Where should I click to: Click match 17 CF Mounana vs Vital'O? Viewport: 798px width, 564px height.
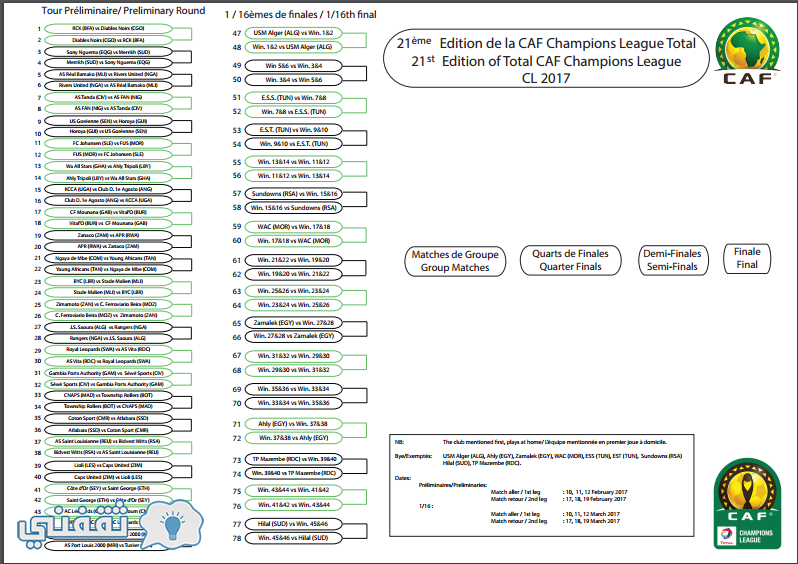click(108, 212)
